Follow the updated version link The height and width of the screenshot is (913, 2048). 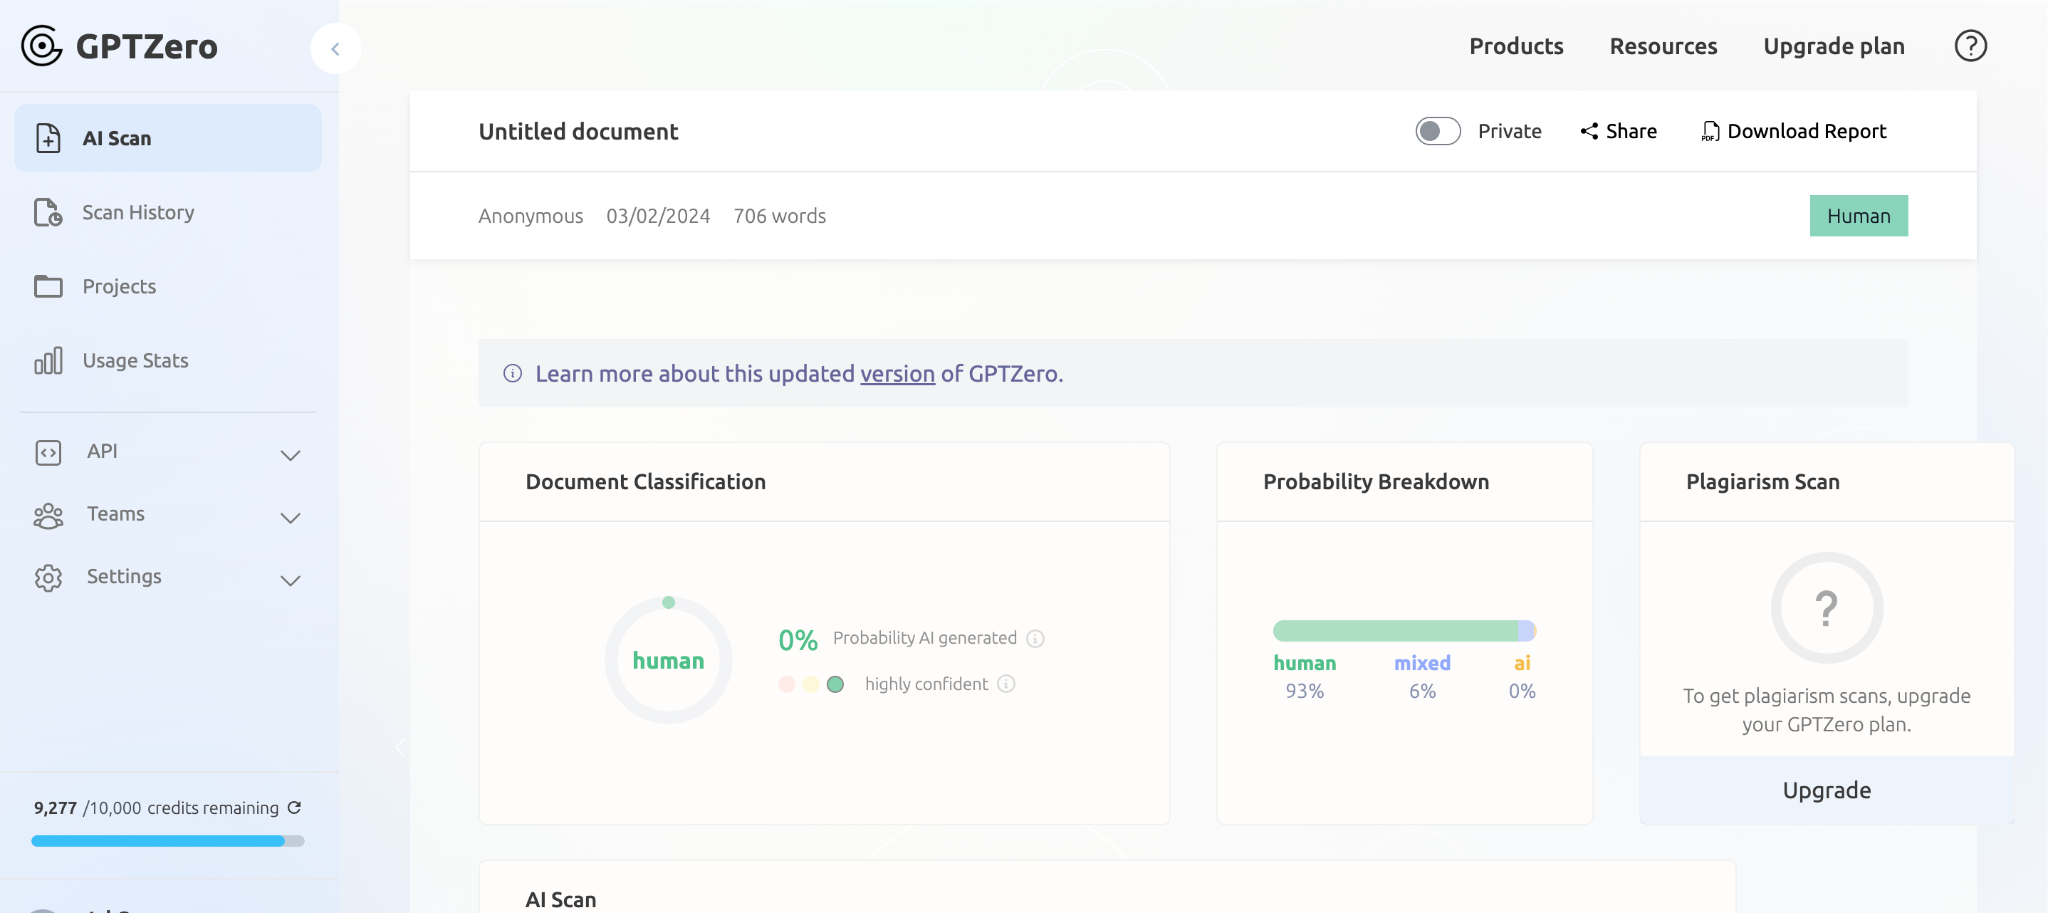(x=897, y=374)
